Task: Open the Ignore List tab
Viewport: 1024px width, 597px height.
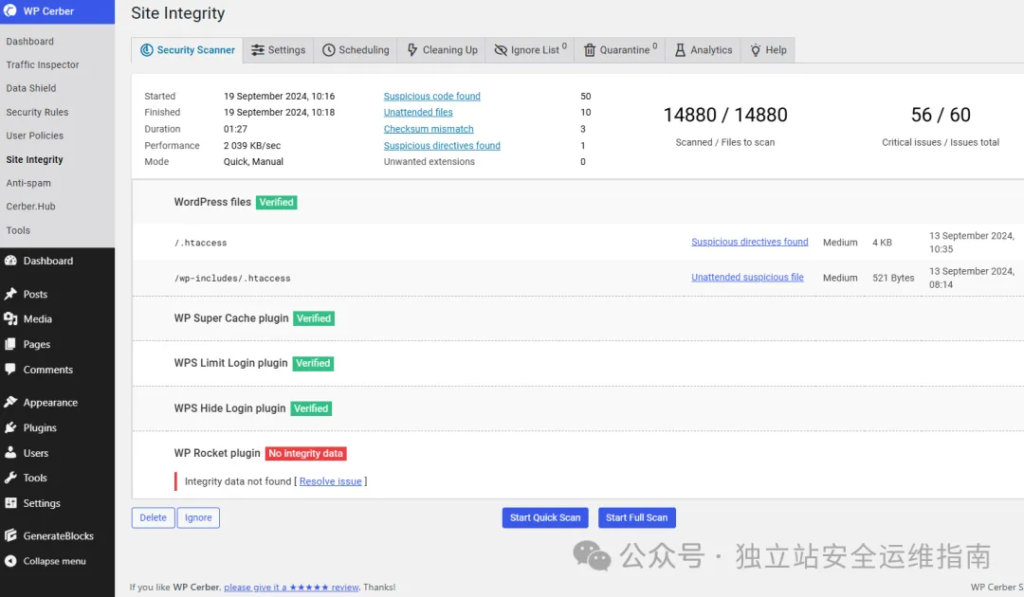Action: point(530,50)
